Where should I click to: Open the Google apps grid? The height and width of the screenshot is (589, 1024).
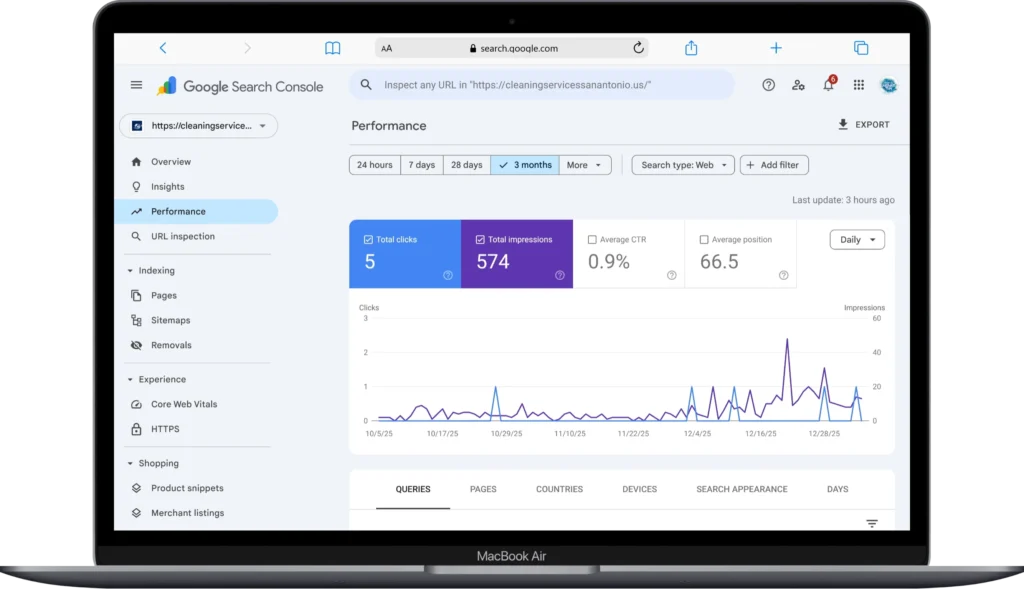pos(858,85)
